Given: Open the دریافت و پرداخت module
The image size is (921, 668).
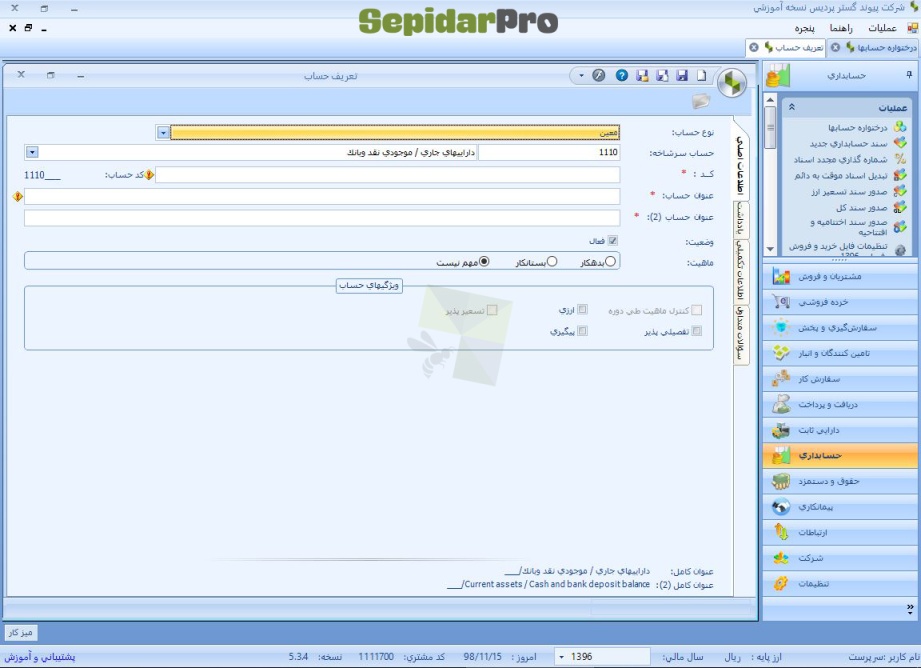Looking at the screenshot, I should pos(840,404).
